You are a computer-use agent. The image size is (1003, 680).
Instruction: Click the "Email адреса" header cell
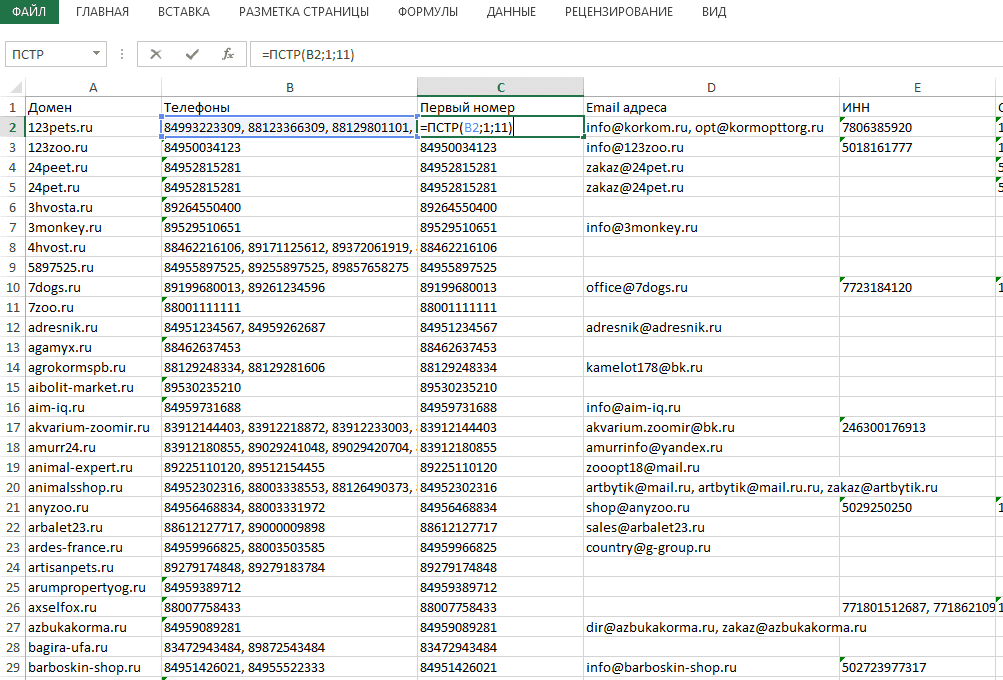[711, 107]
